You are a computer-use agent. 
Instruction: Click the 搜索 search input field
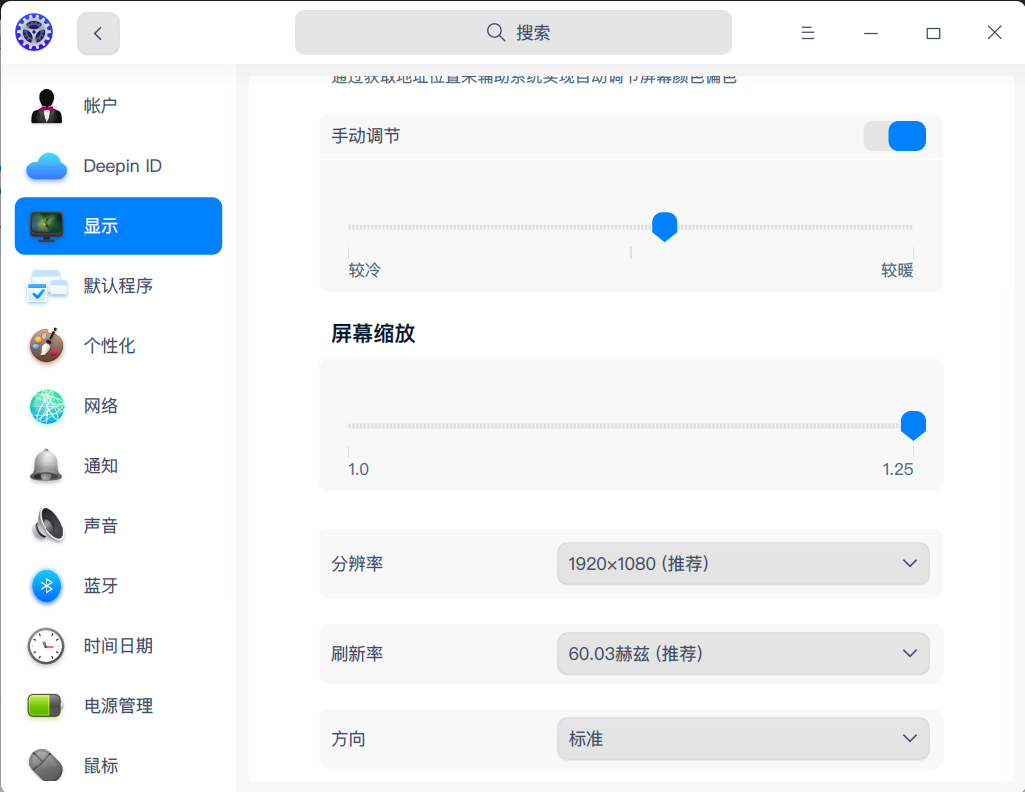click(x=513, y=33)
